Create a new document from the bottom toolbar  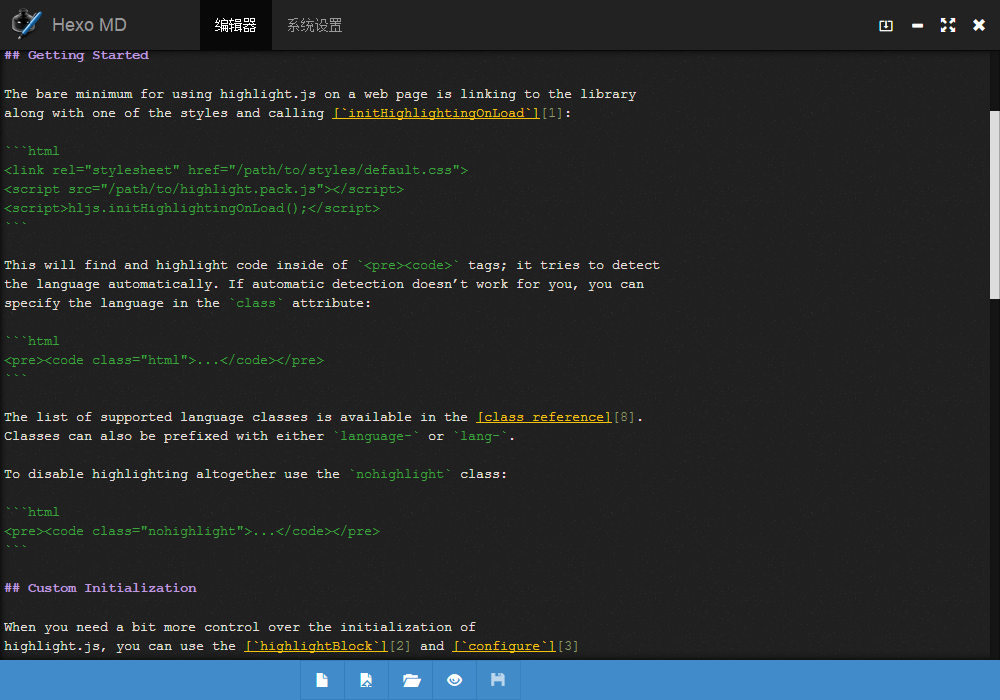click(x=322, y=680)
